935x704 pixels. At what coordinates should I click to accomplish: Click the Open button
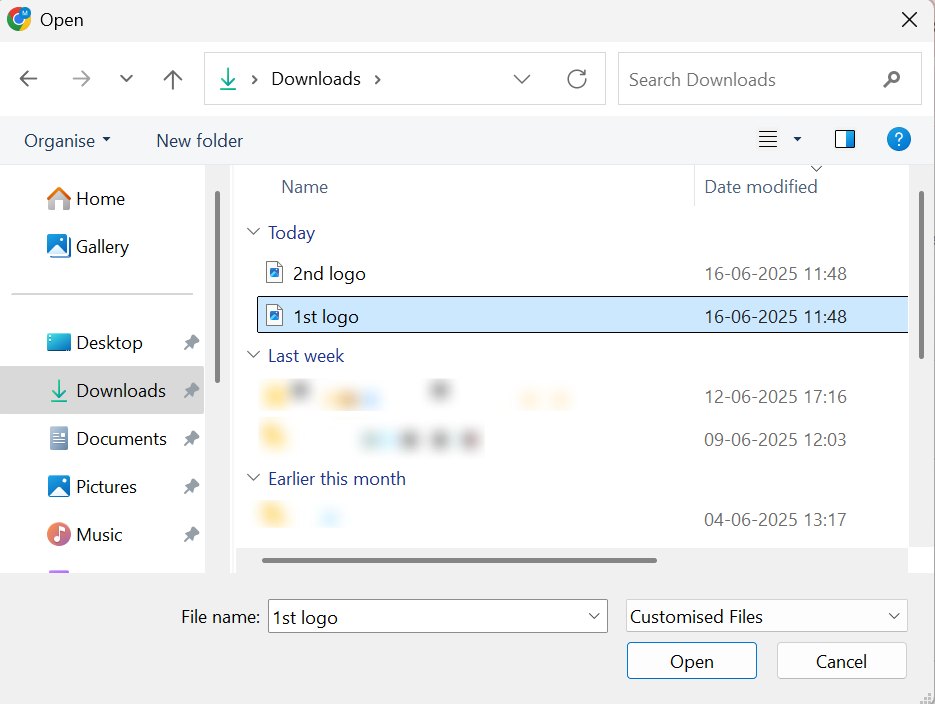pyautogui.click(x=691, y=661)
